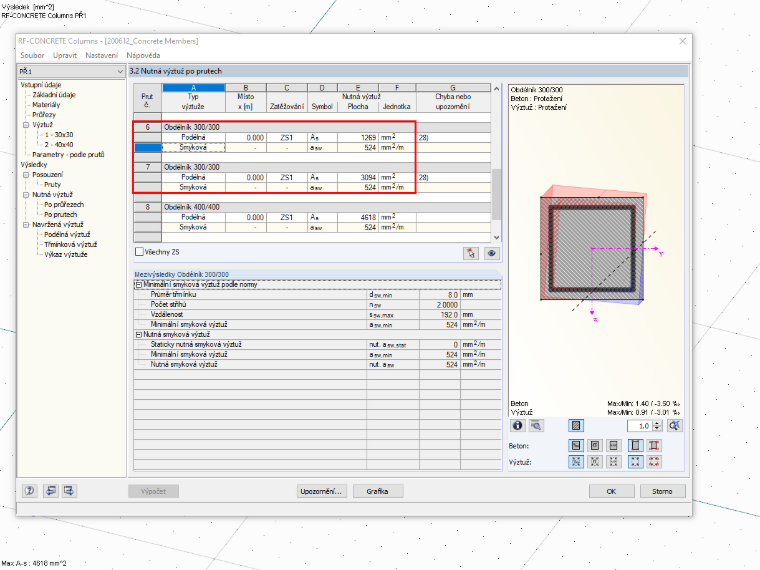Image resolution: width=760 pixels, height=570 pixels.
Task: Select third Beton display mode icon
Action: click(x=614, y=445)
